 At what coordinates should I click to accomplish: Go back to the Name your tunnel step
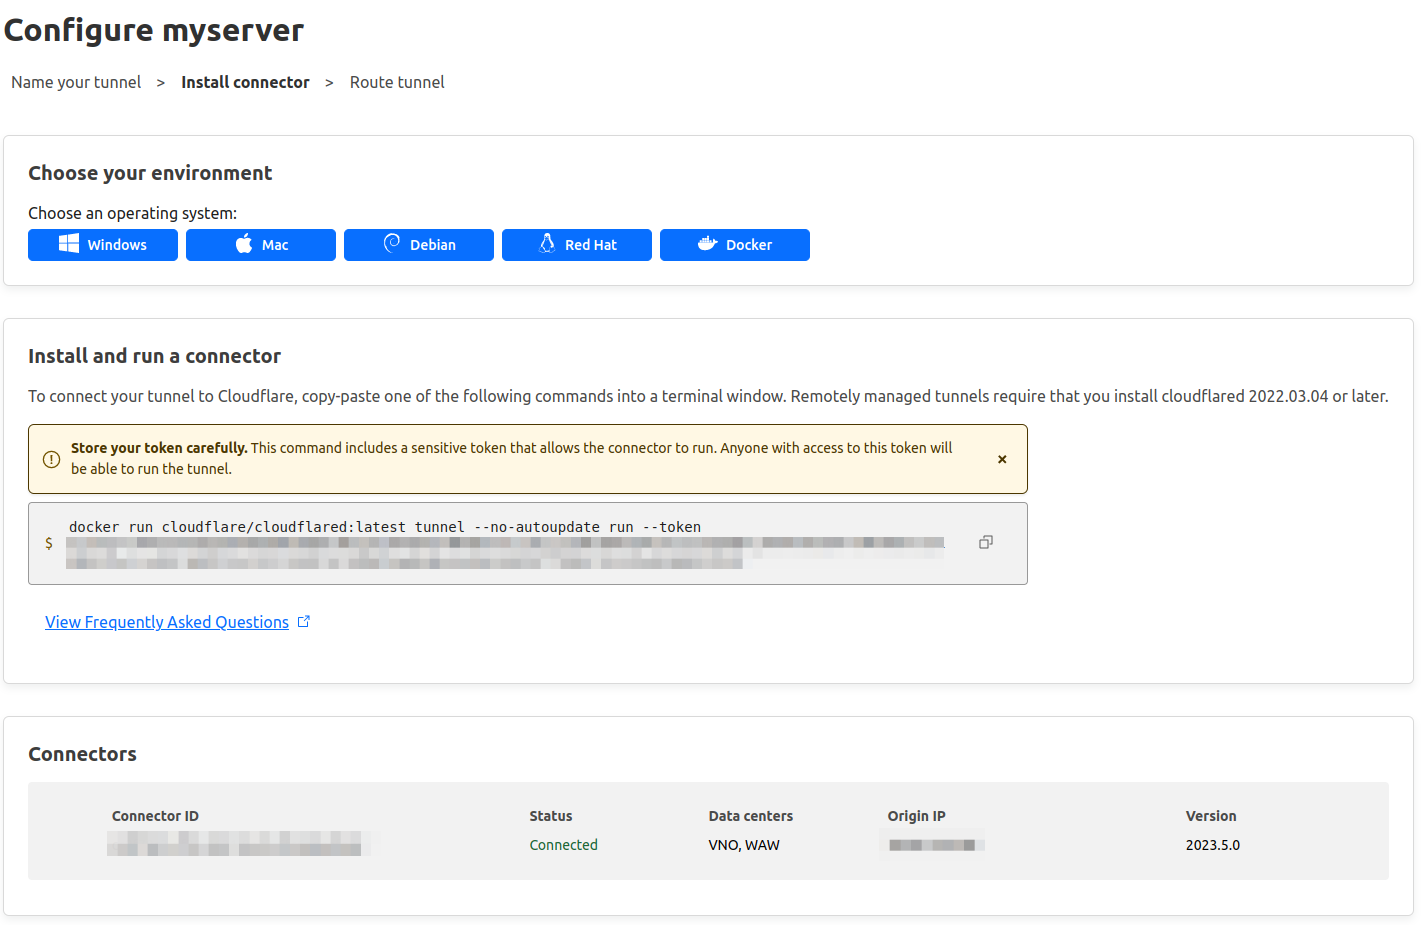[x=75, y=82]
